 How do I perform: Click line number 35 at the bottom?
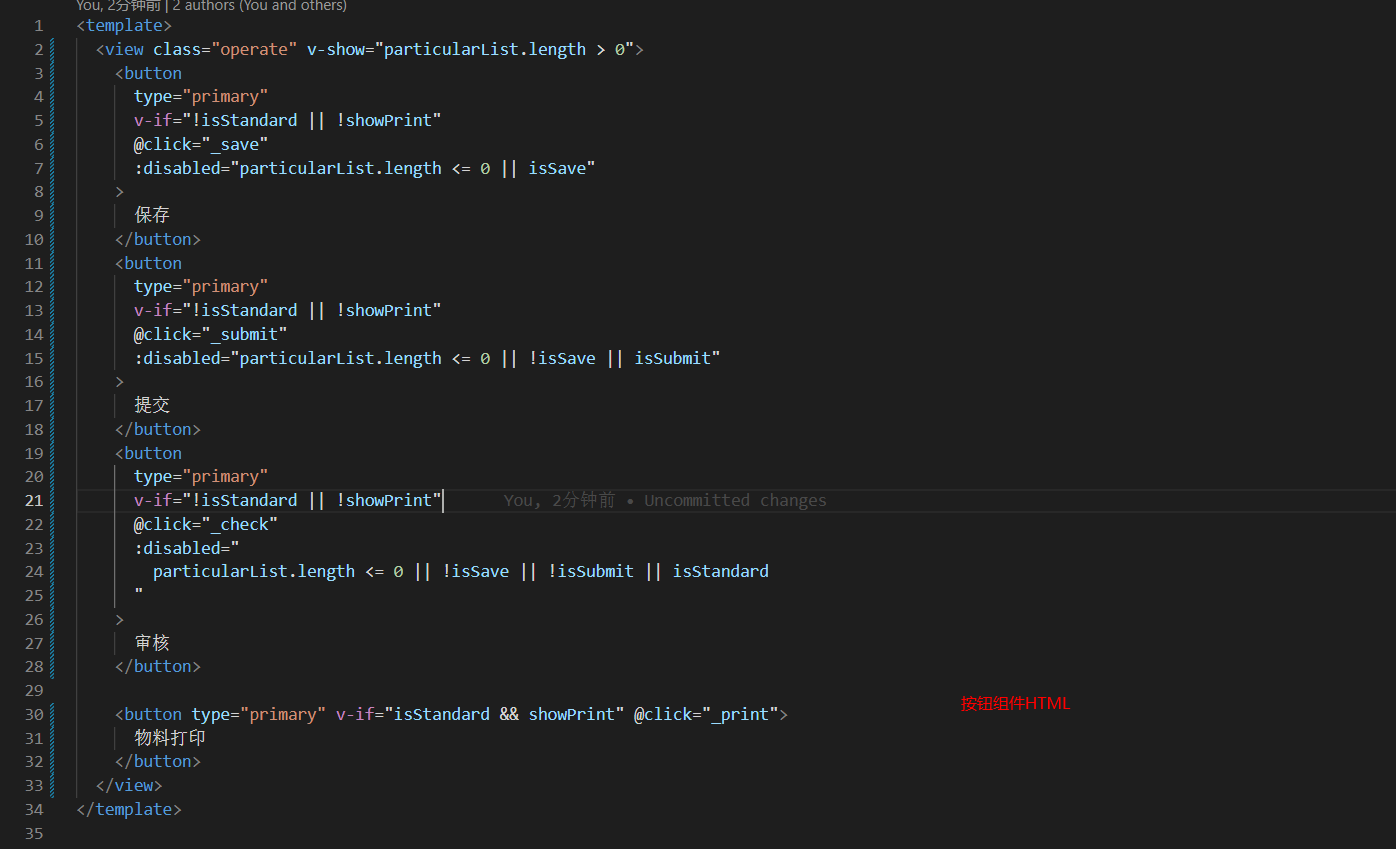click(34, 833)
